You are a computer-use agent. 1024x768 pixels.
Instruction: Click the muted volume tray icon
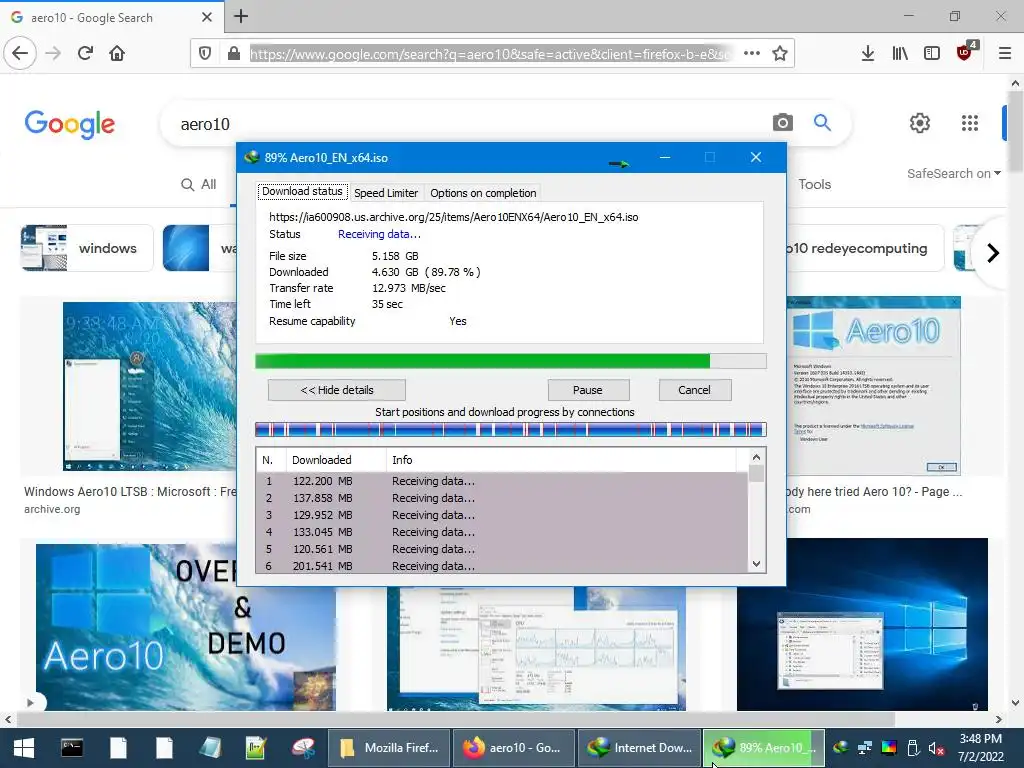936,748
